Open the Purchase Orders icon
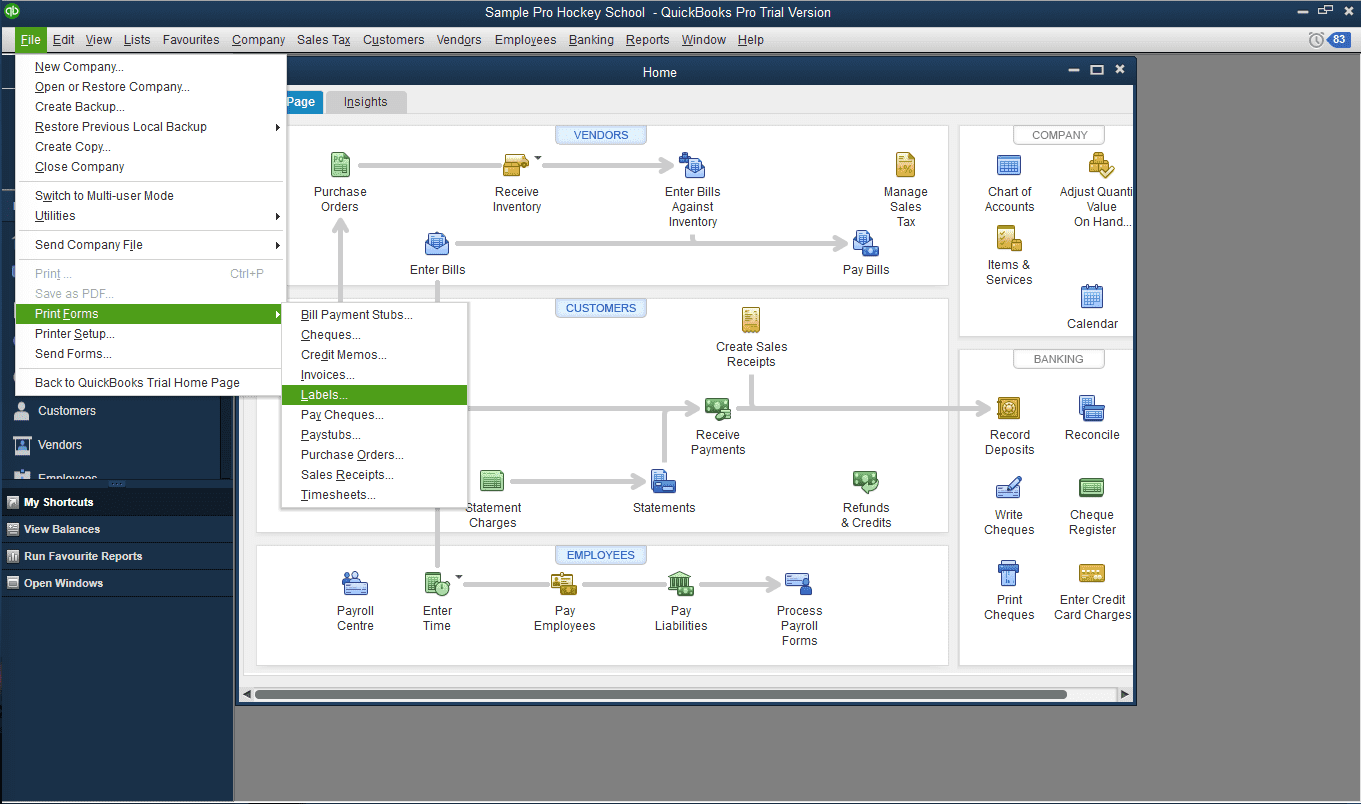1361x804 pixels. pyautogui.click(x=340, y=165)
